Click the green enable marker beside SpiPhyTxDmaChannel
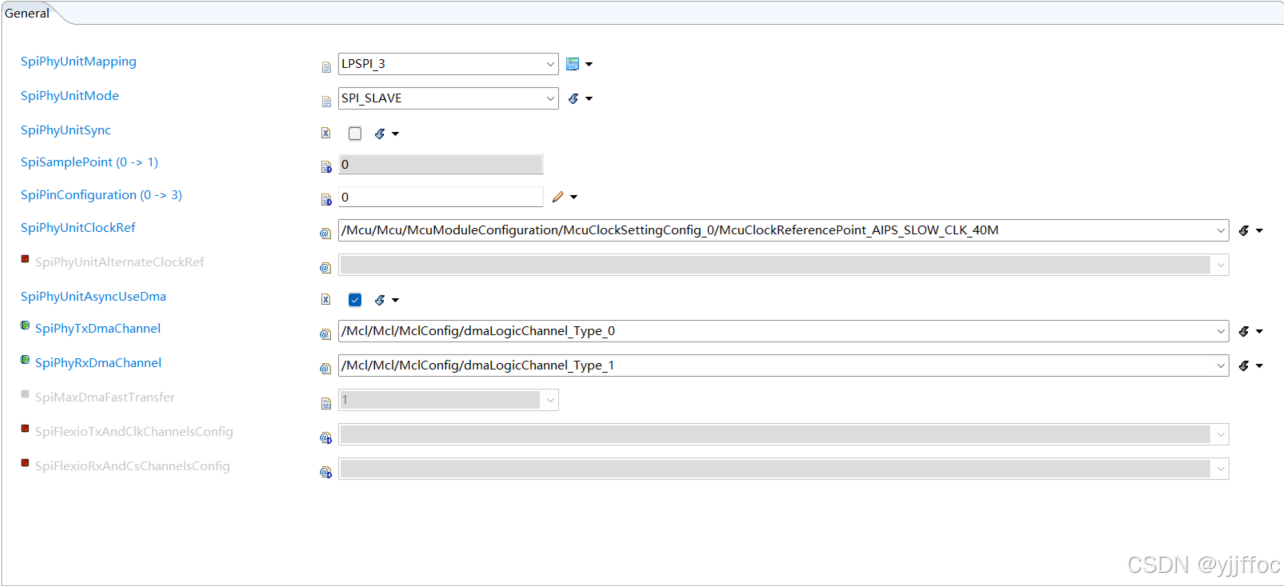This screenshot has width=1284, height=586. (x=25, y=326)
